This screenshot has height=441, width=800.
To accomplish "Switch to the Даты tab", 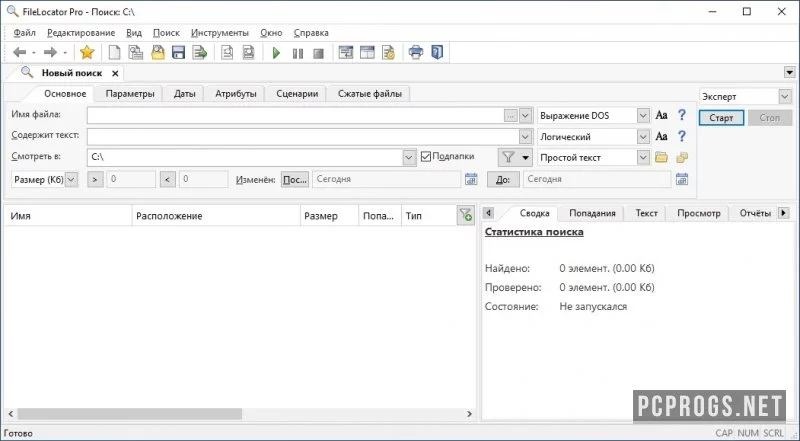I will click(185, 93).
